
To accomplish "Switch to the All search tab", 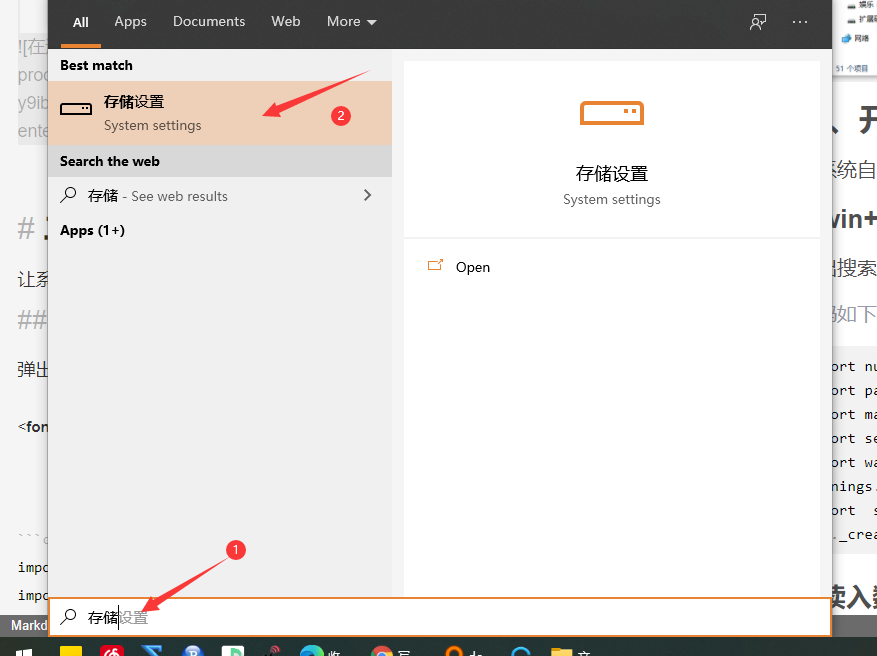I will point(81,22).
